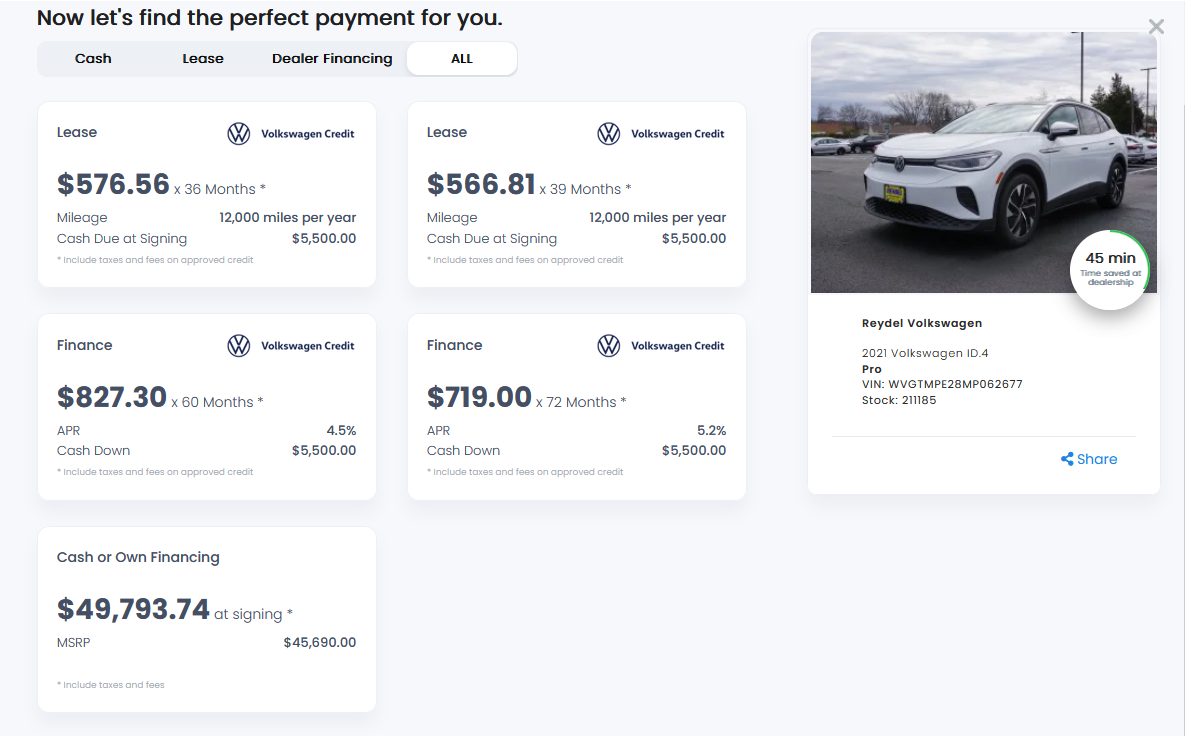Close the payment dialog with X
Image resolution: width=1185 pixels, height=736 pixels.
coord(1156,27)
